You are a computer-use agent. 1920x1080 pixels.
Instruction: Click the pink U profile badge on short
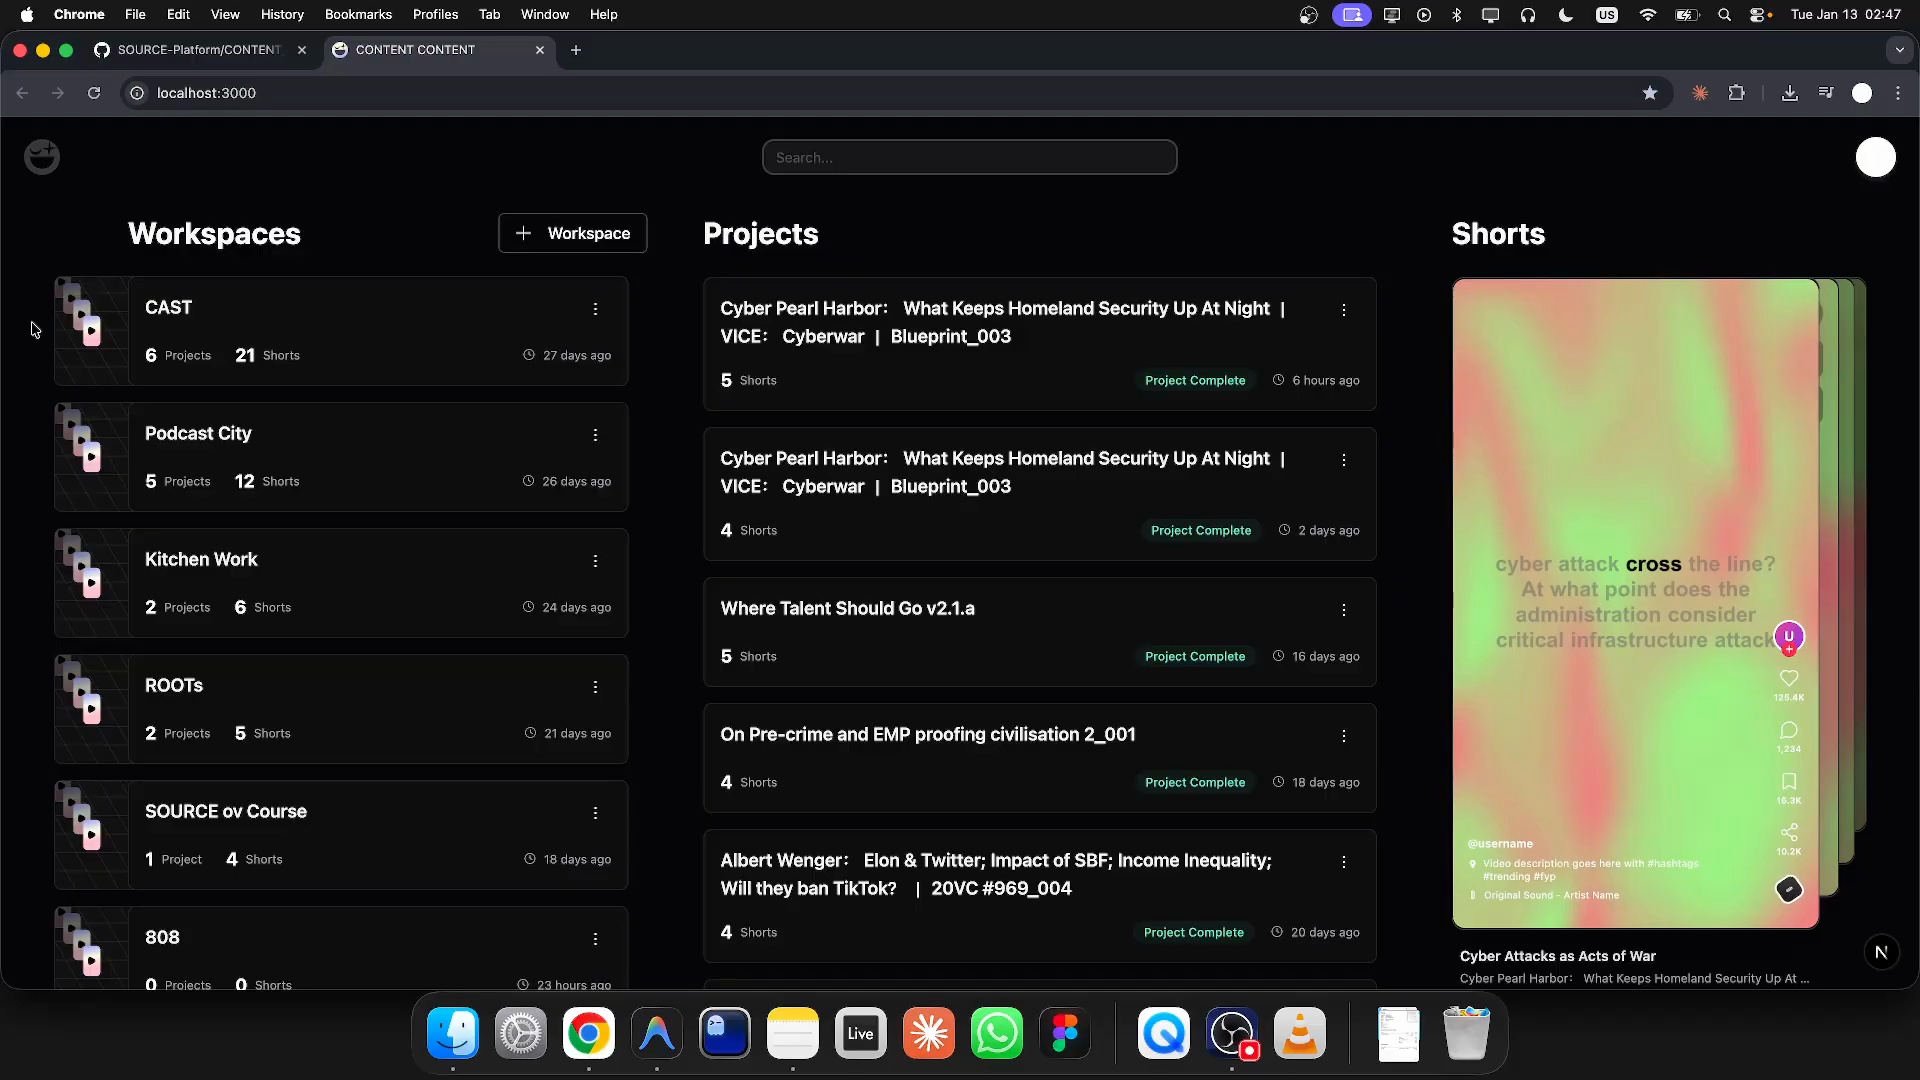pos(1789,636)
